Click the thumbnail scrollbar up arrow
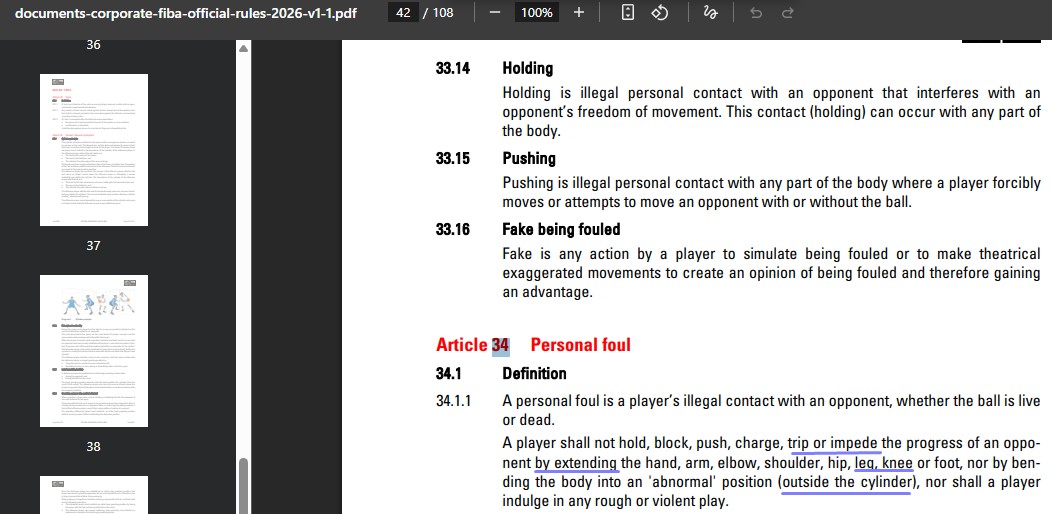Image resolution: width=1052 pixels, height=514 pixels. [x=244, y=49]
